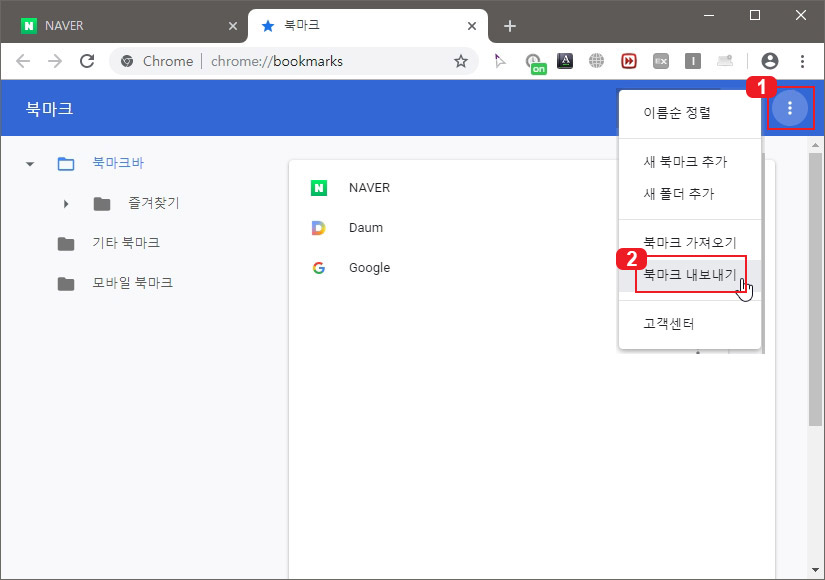Viewport: 825px width, 580px height.
Task: Switch to the NAVER tab
Action: [x=120, y=24]
